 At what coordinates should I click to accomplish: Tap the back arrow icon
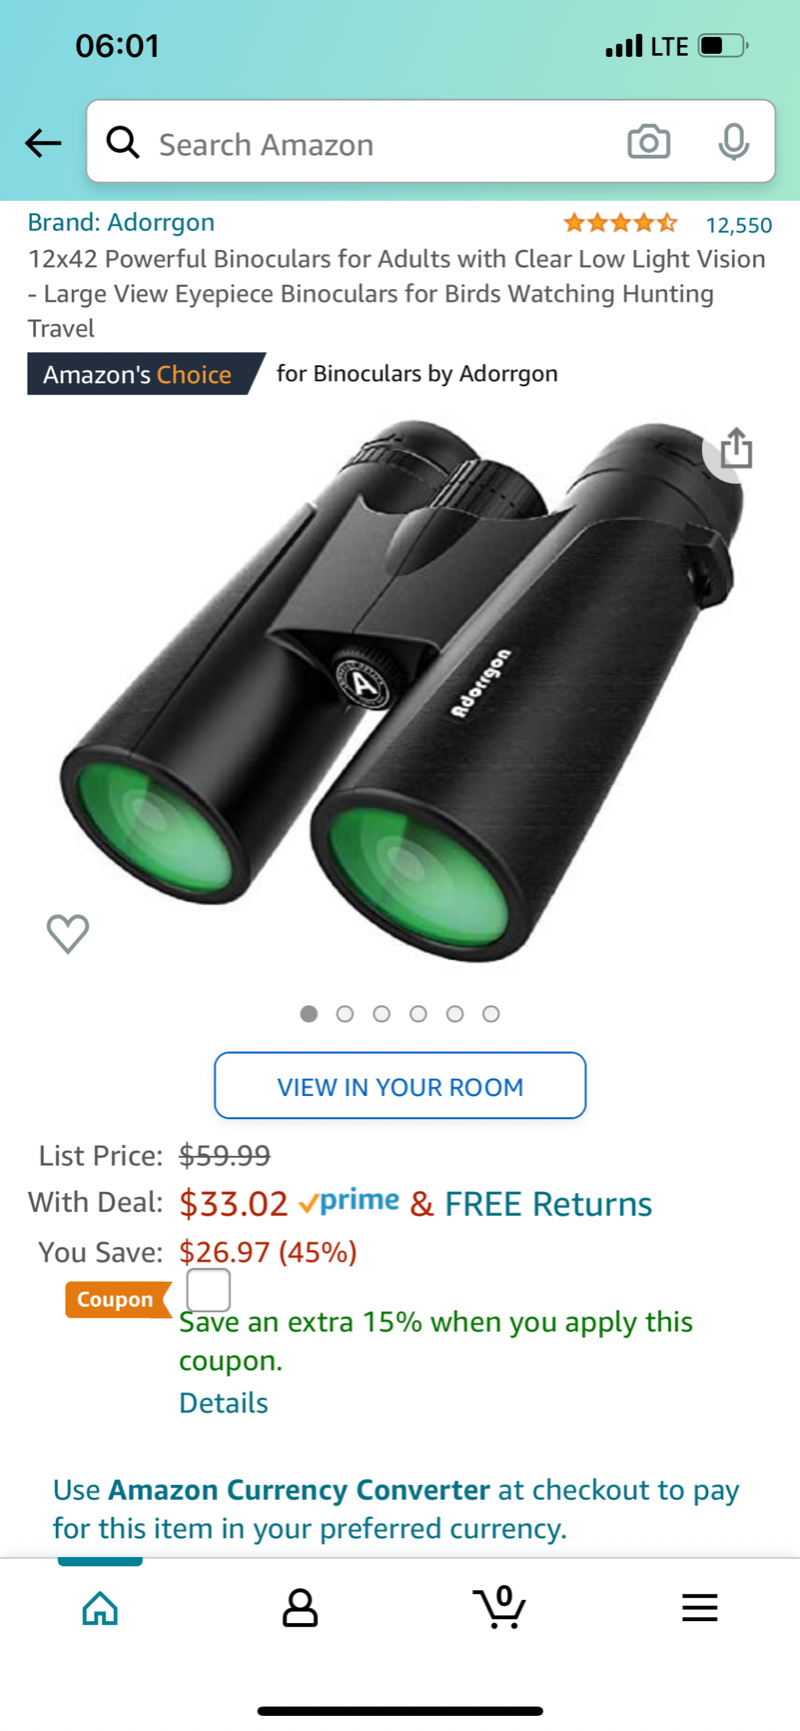[43, 143]
